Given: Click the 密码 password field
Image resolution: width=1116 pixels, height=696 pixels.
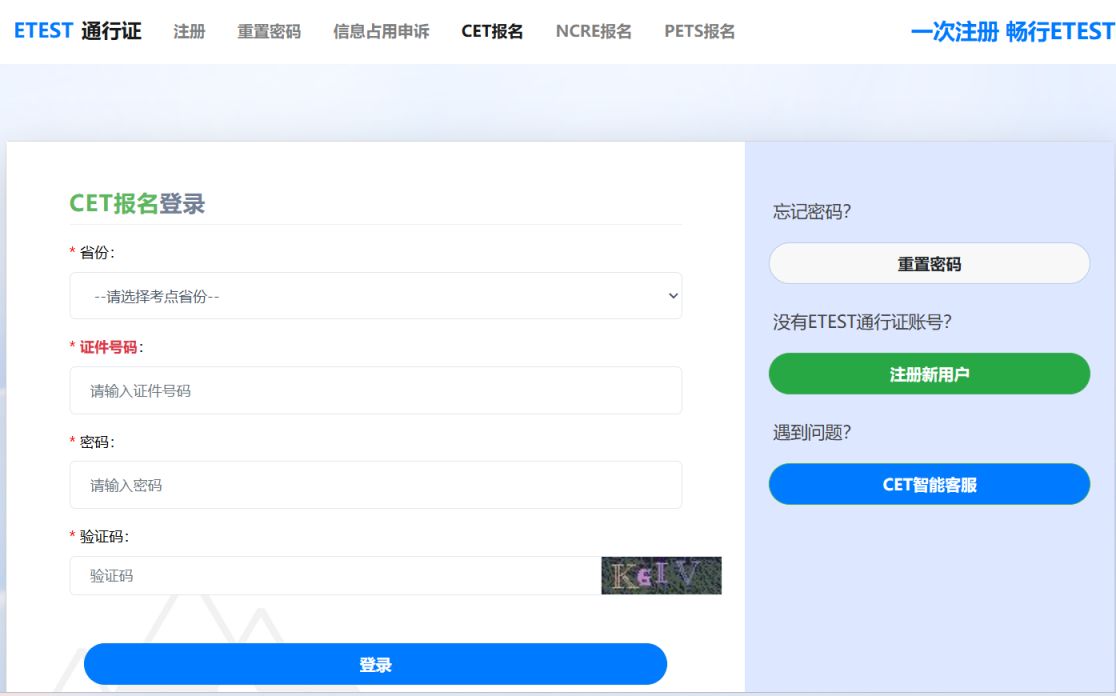Looking at the screenshot, I should pyautogui.click(x=375, y=484).
